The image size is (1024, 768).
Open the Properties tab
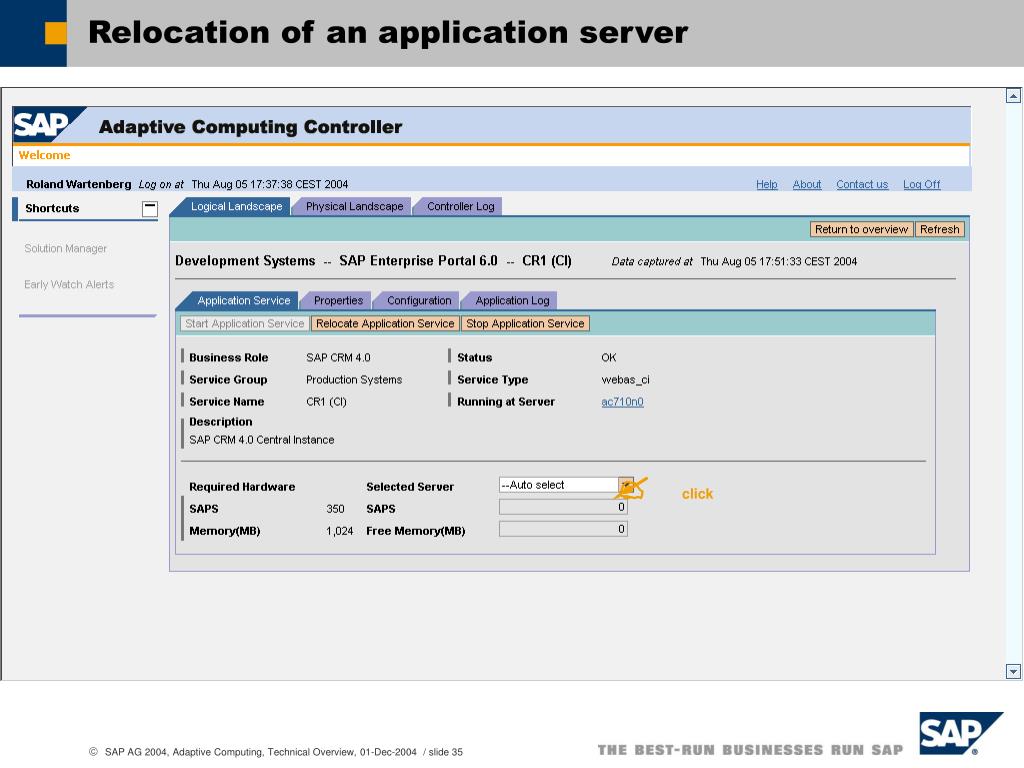[338, 300]
